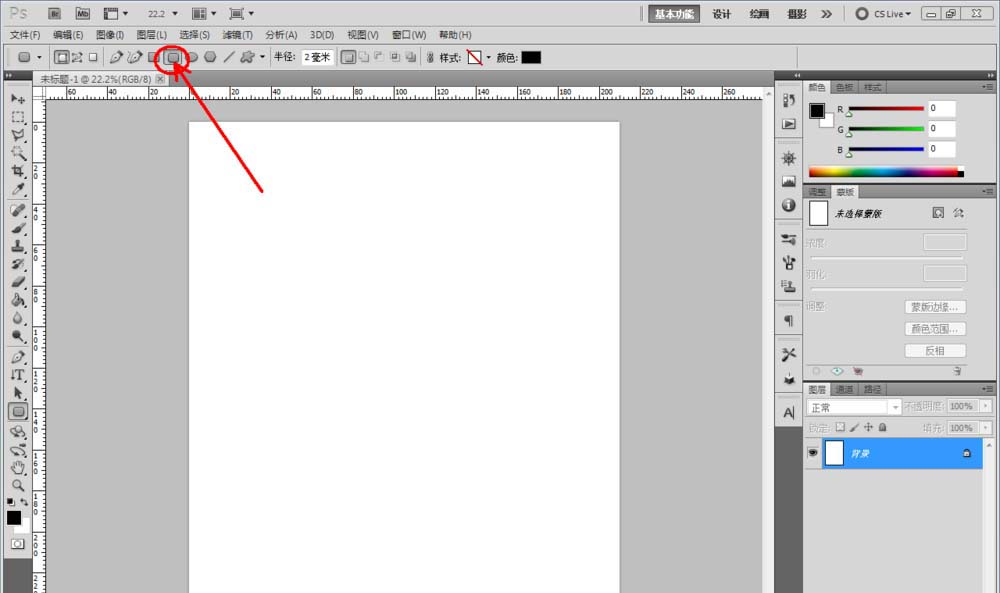1000x593 pixels.
Task: Switch to the 摄影 workspace
Action: point(797,13)
